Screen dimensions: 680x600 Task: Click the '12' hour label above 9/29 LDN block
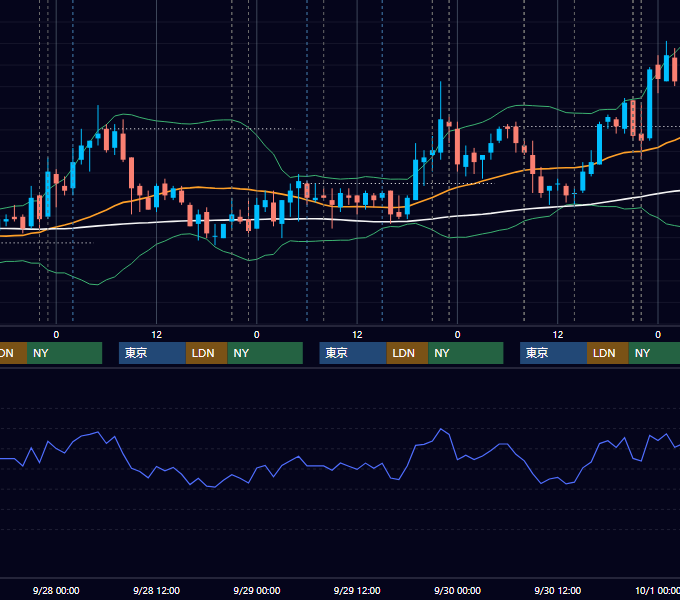357,335
